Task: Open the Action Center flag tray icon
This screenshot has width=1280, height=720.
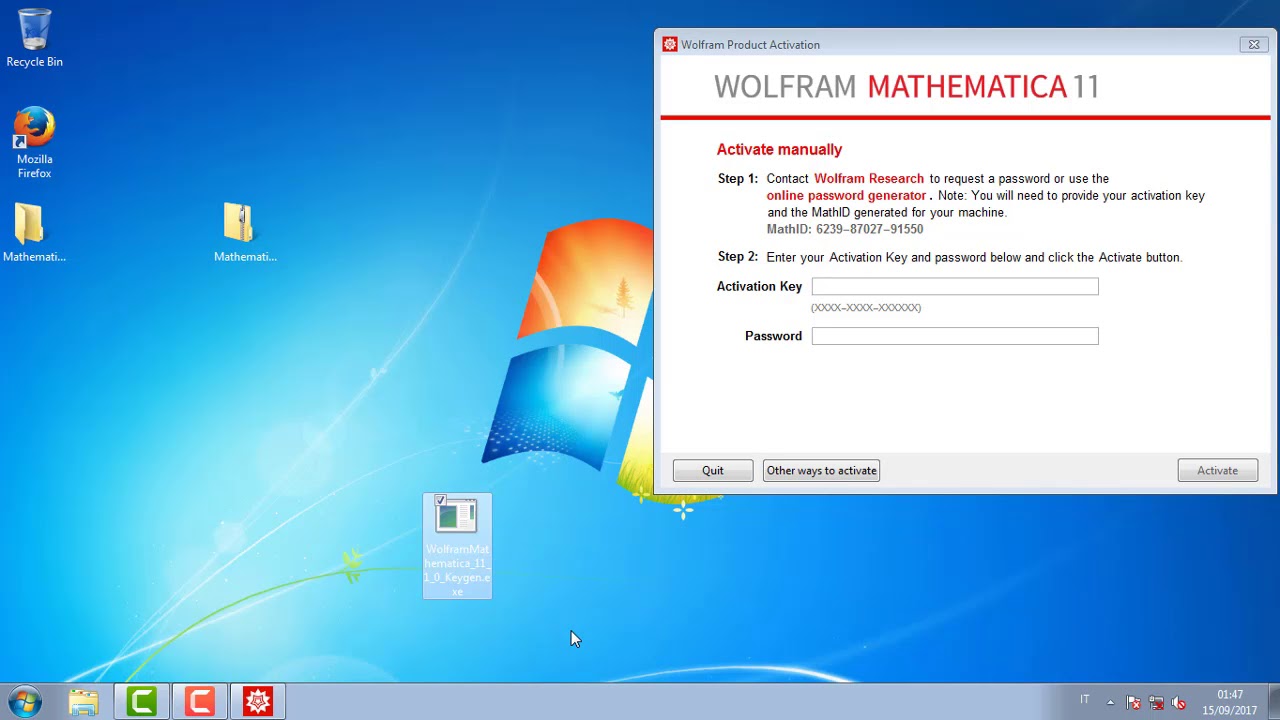Action: (x=1133, y=702)
